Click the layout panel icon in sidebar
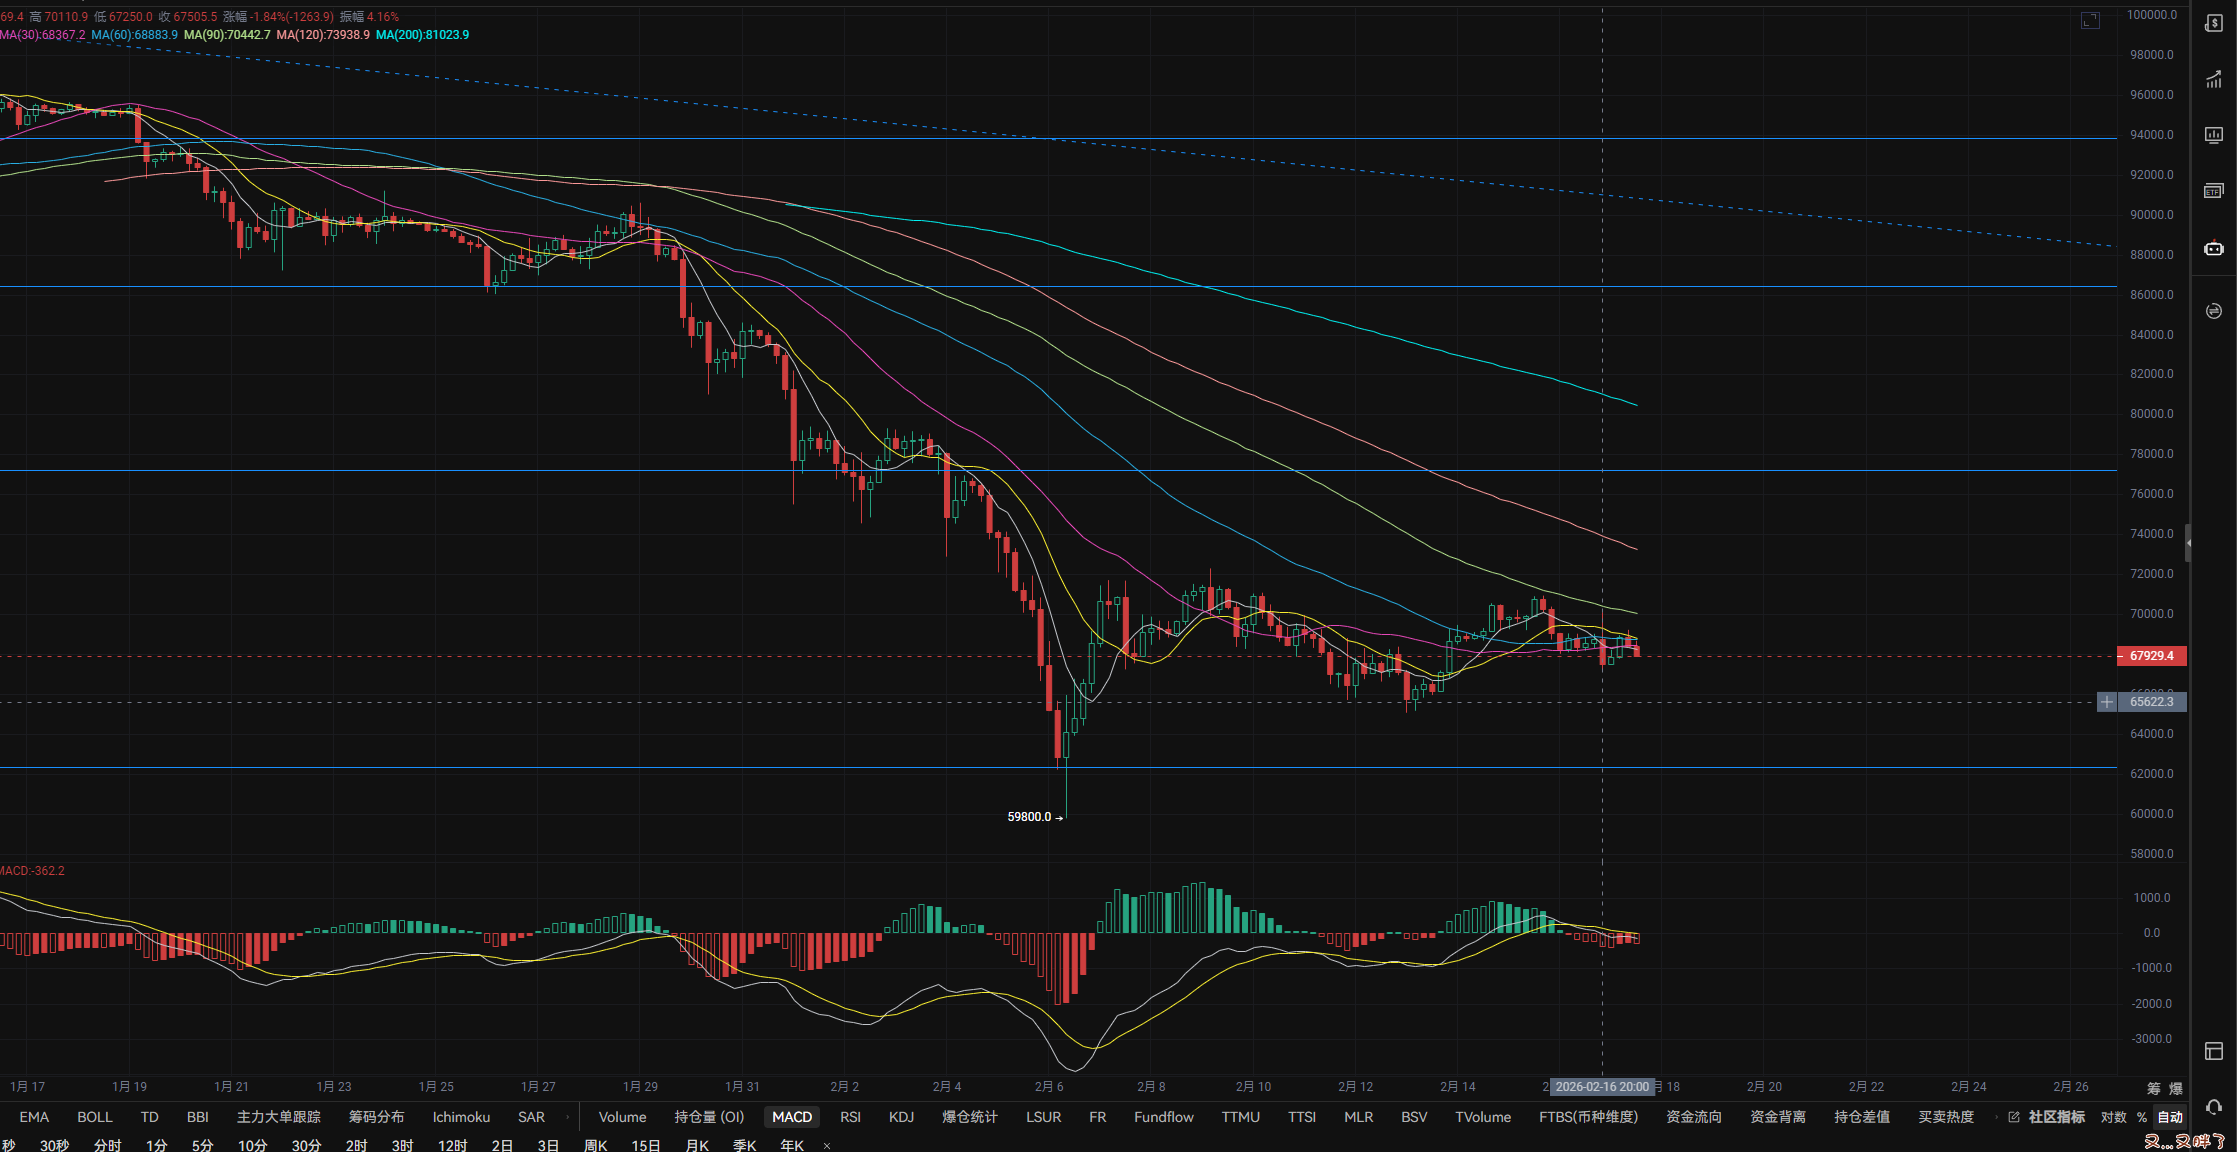The height and width of the screenshot is (1152, 2237). 2213,1051
